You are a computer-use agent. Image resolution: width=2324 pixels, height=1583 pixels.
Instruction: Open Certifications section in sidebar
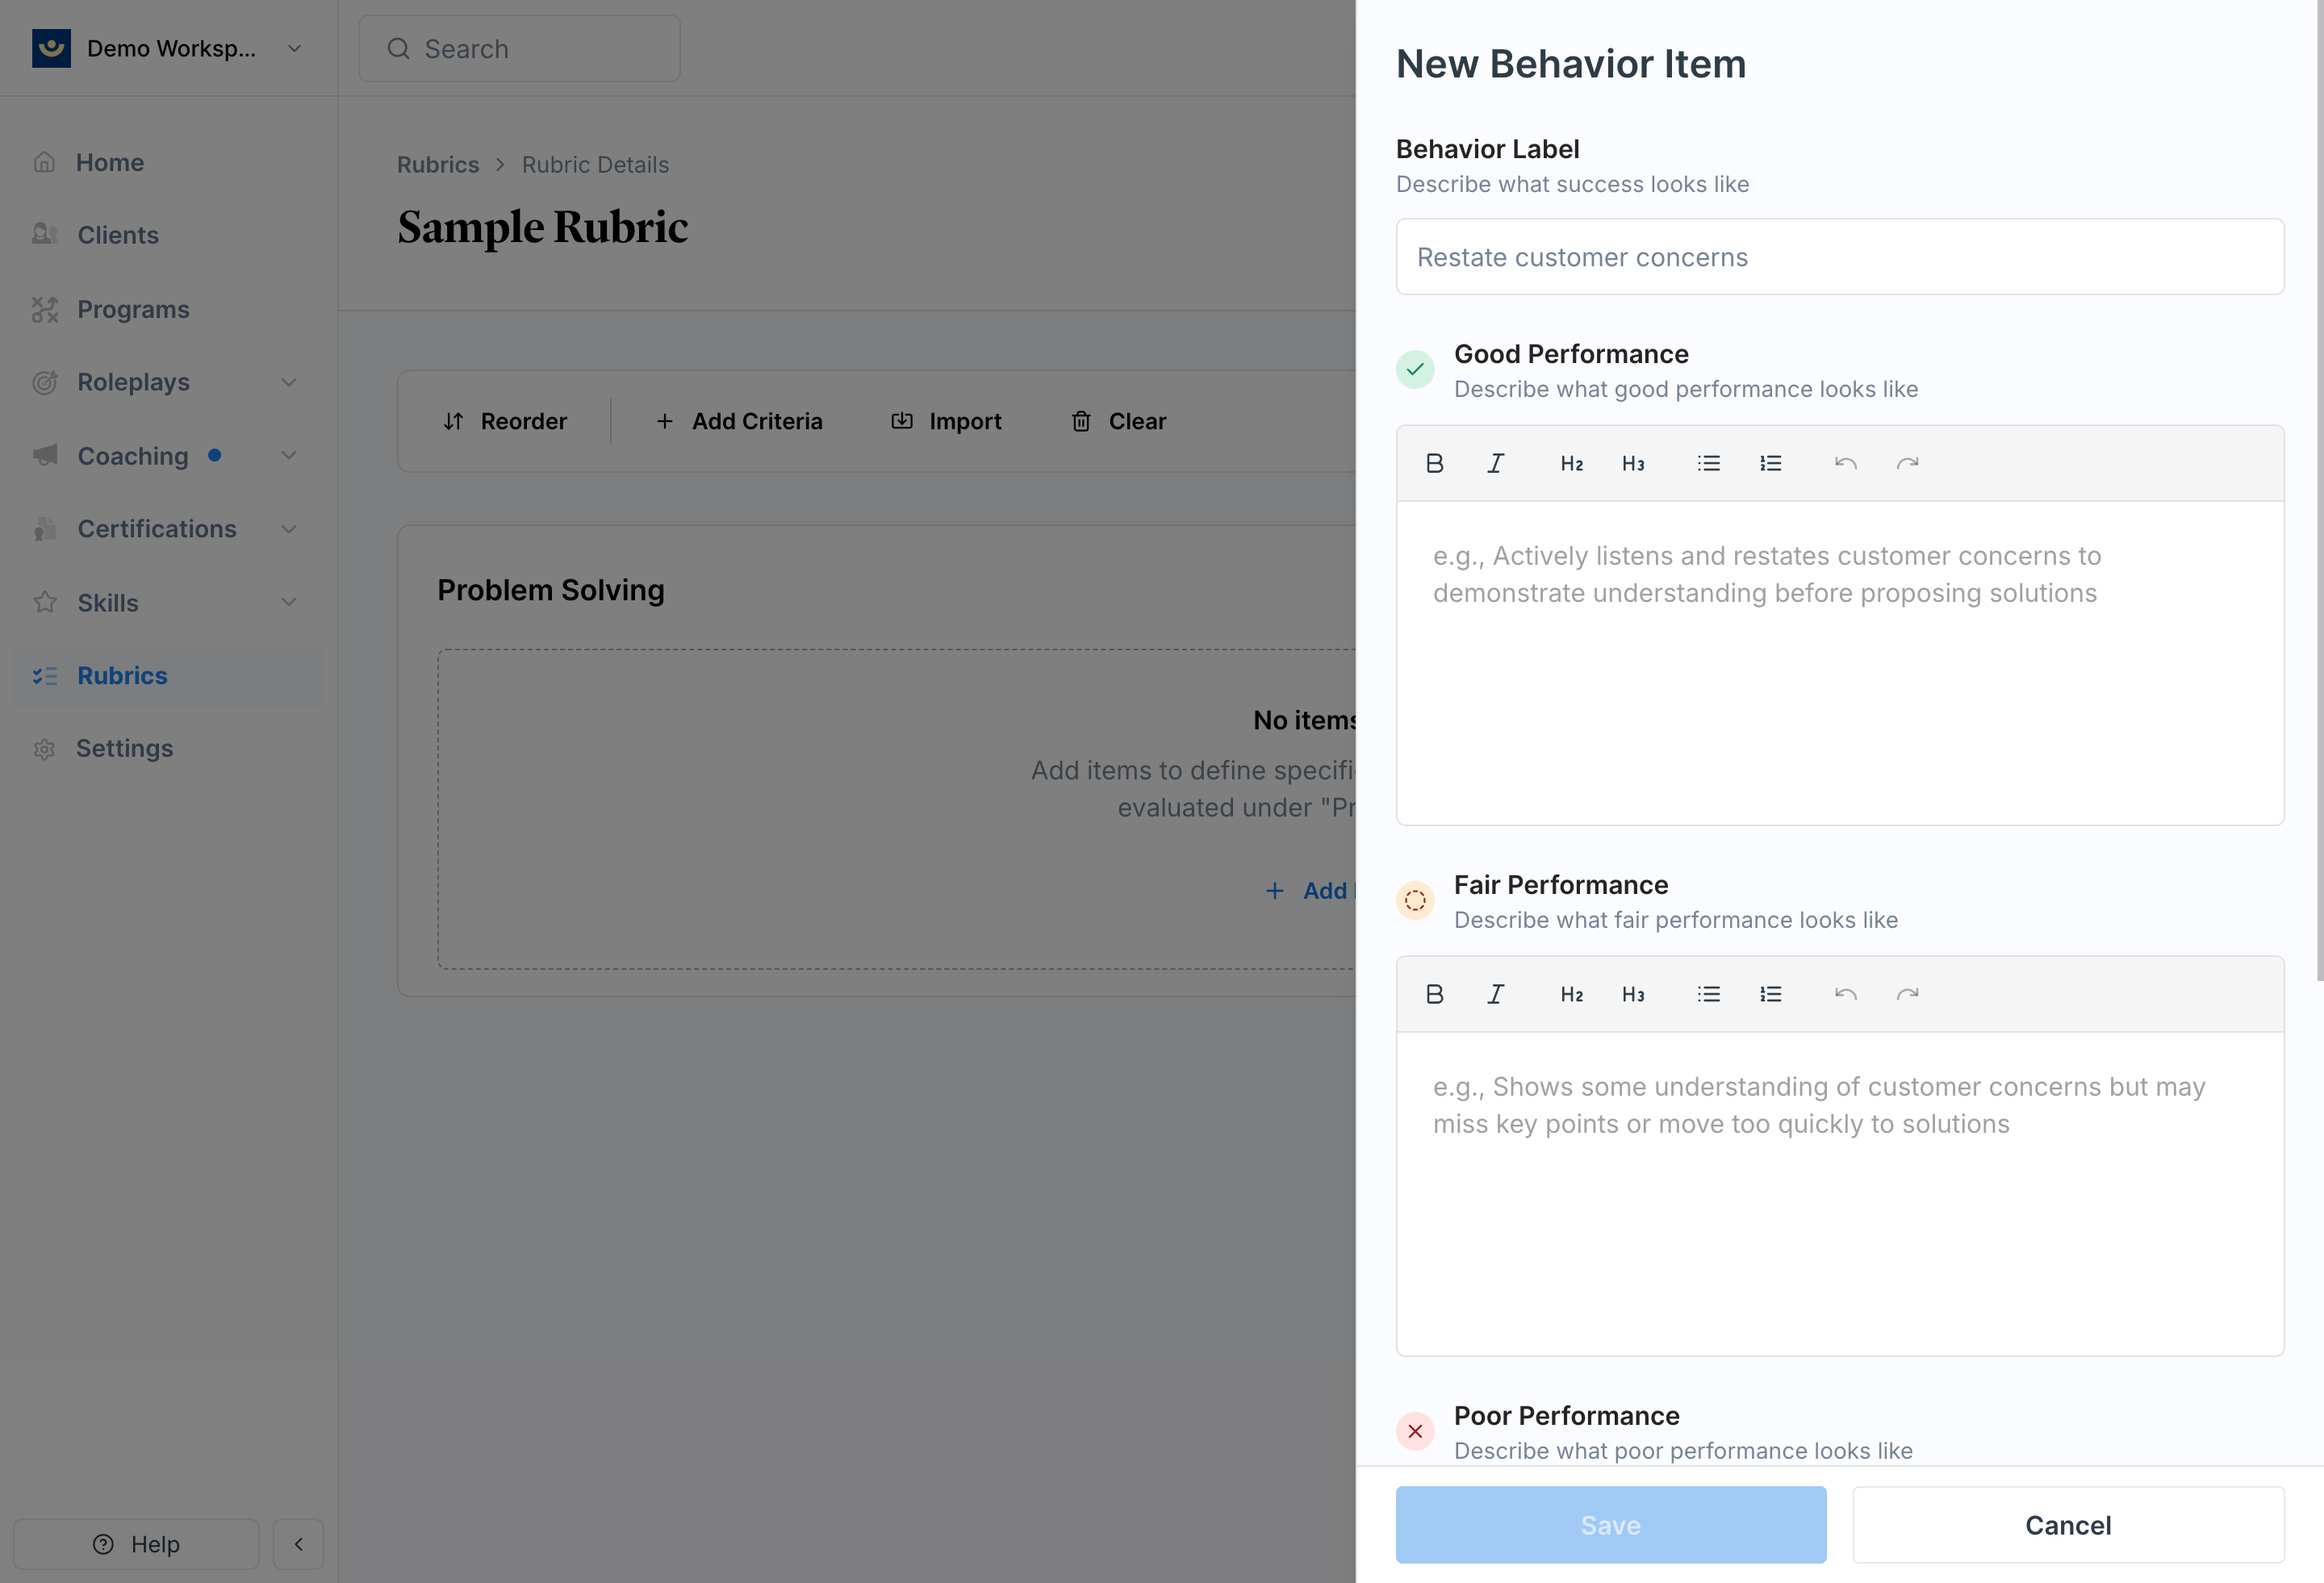168,529
